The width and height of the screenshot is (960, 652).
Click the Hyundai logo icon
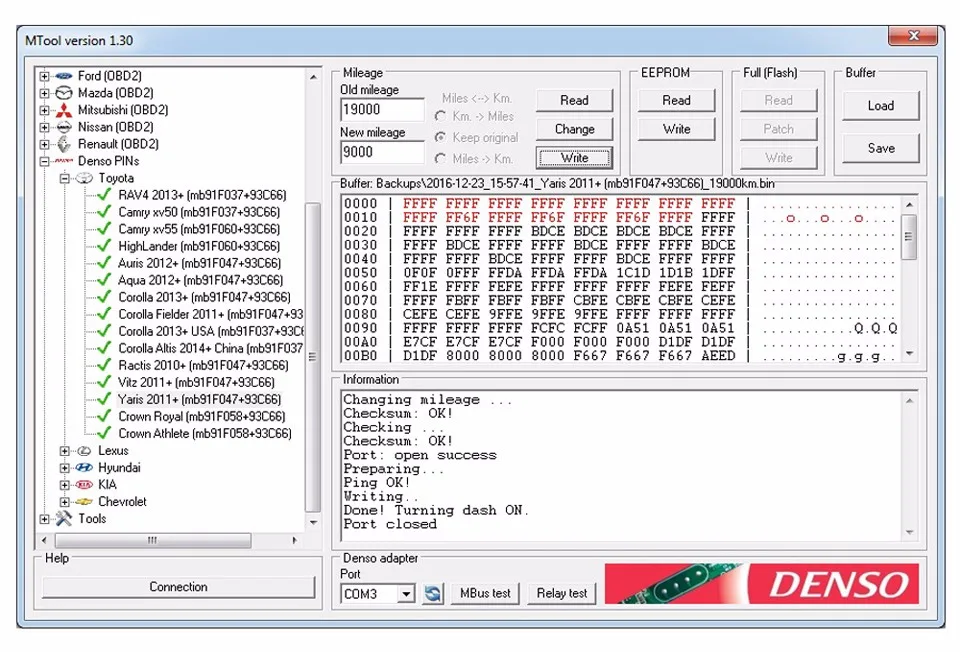coord(84,468)
